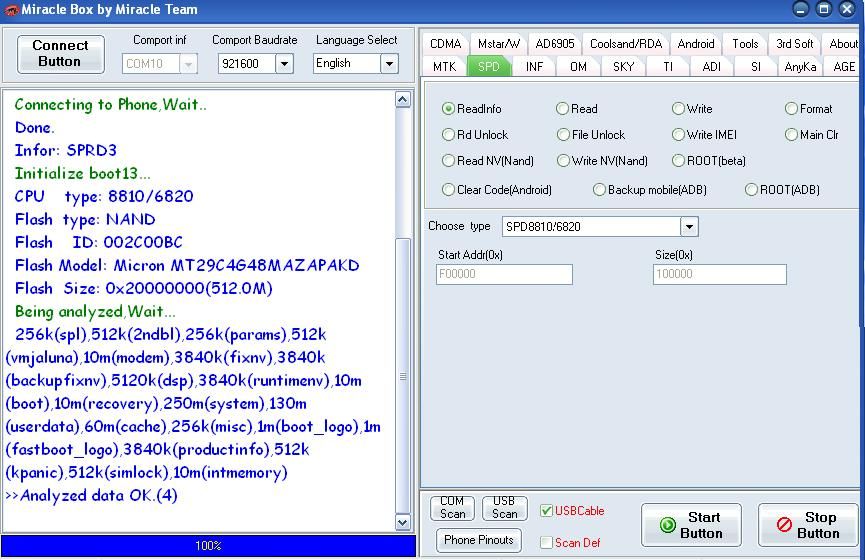Uncheck the USBCable checkbox
865x560 pixels.
click(x=546, y=511)
